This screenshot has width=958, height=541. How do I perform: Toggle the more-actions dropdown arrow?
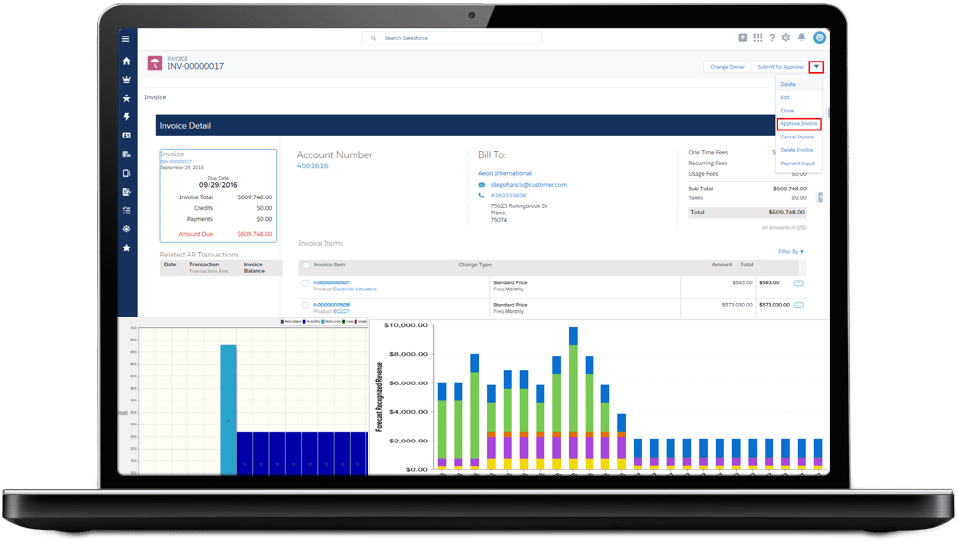coord(816,67)
